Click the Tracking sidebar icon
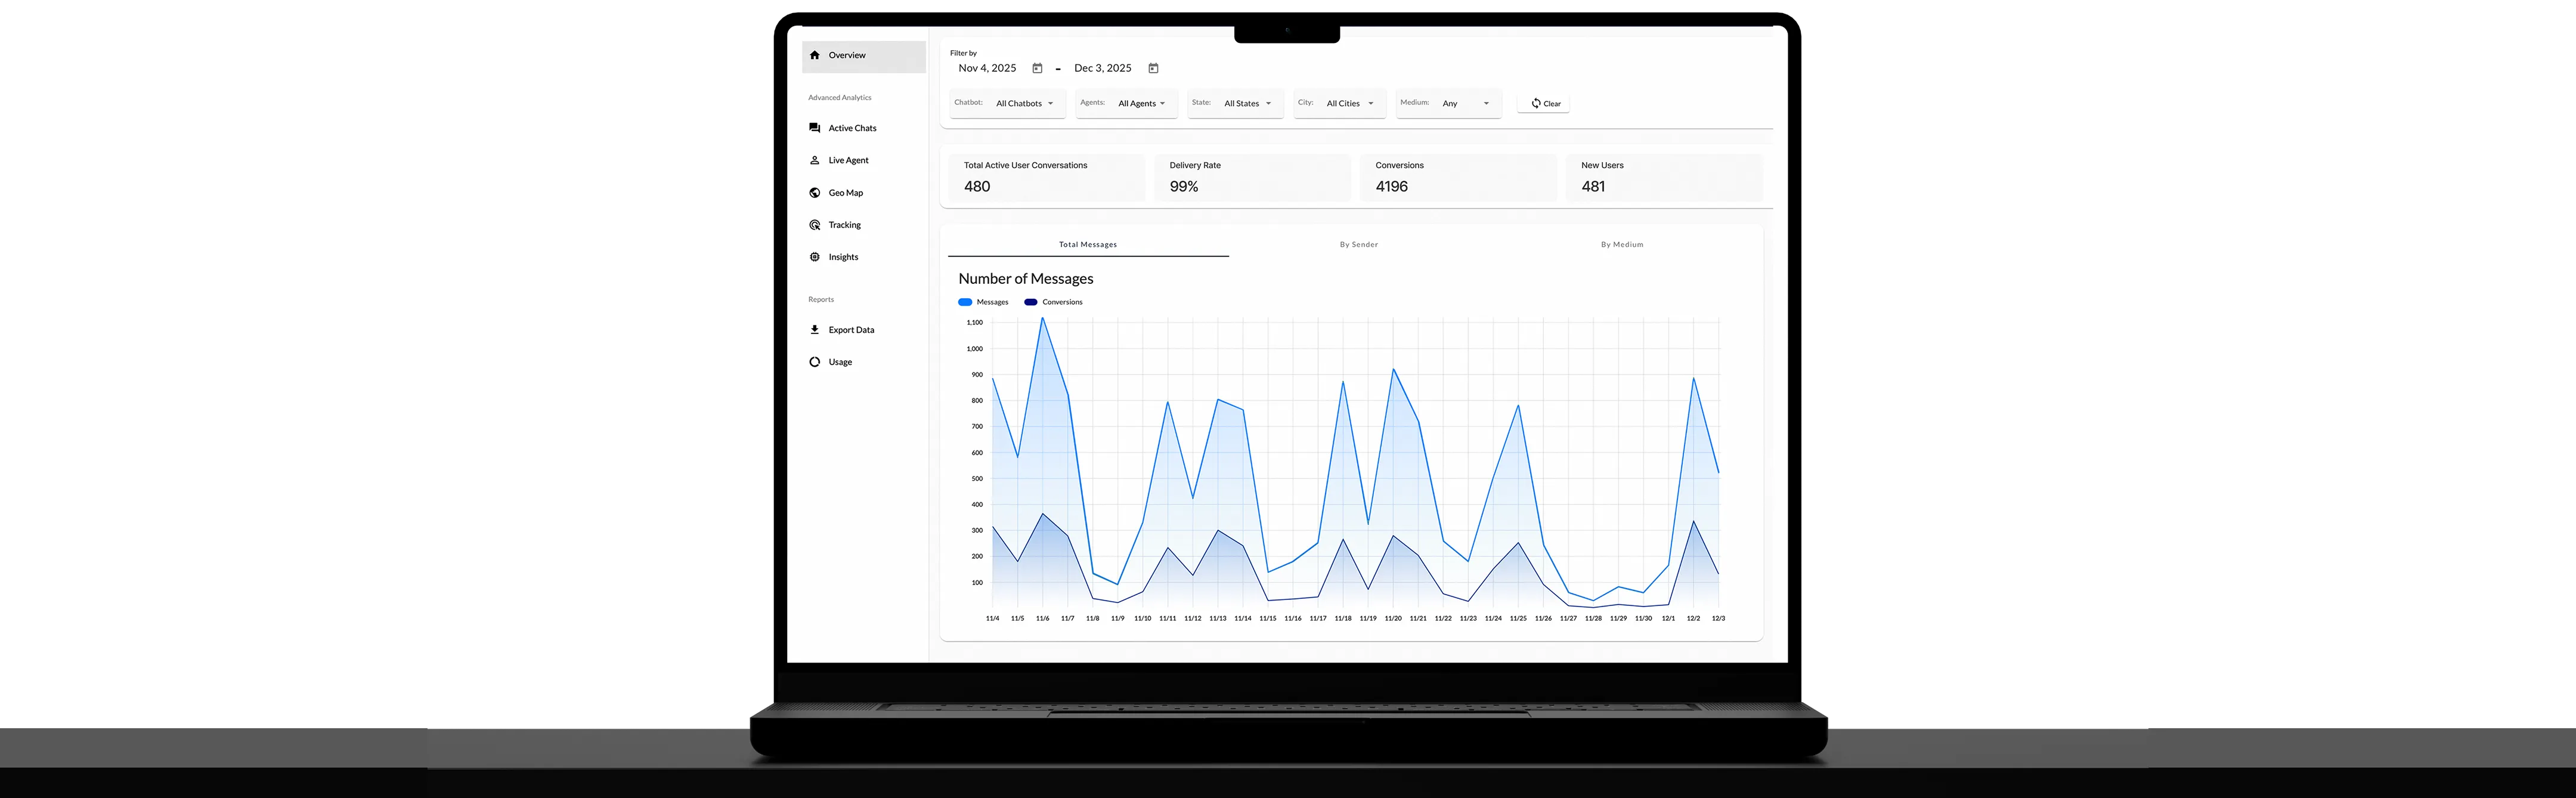Screen dimensions: 2576x798 (x=814, y=225)
